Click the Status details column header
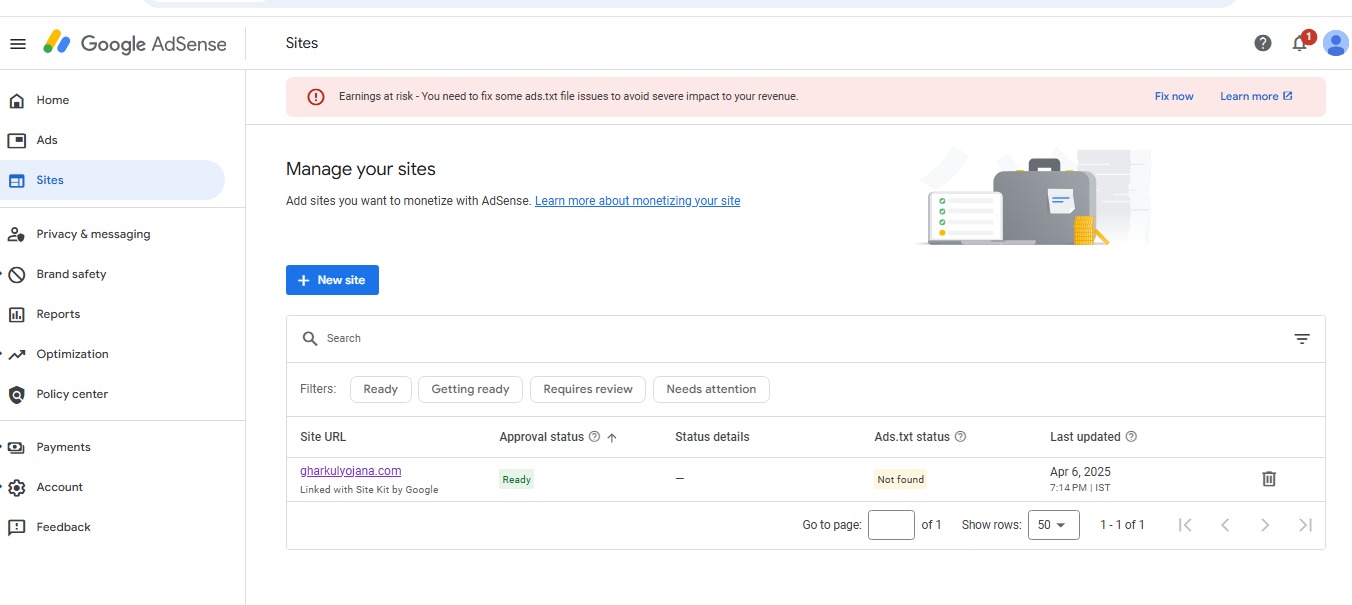Viewport: 1352px width, 605px height. tap(712, 437)
